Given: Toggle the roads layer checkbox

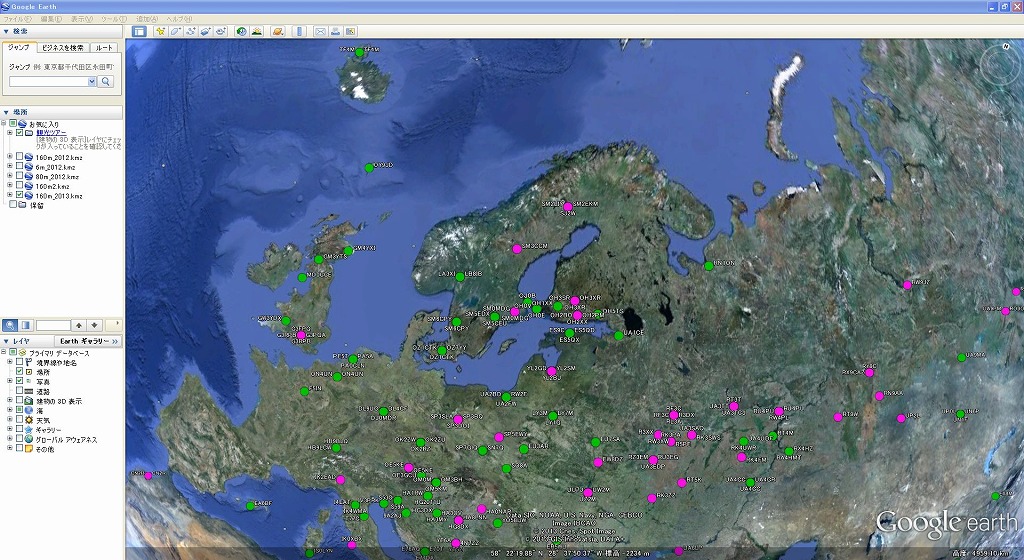Looking at the screenshot, I should 20,391.
